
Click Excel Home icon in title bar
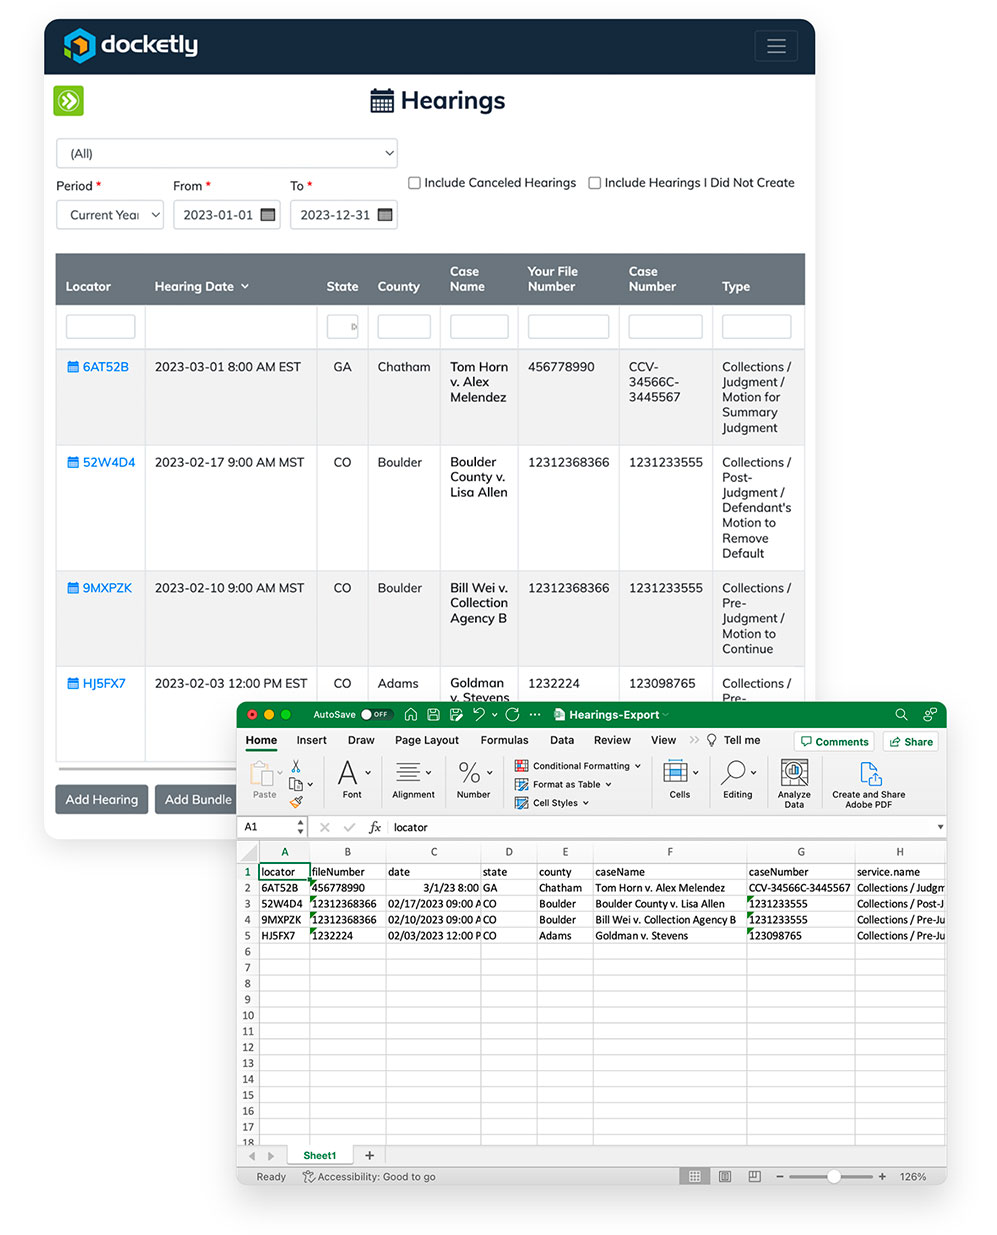(411, 714)
